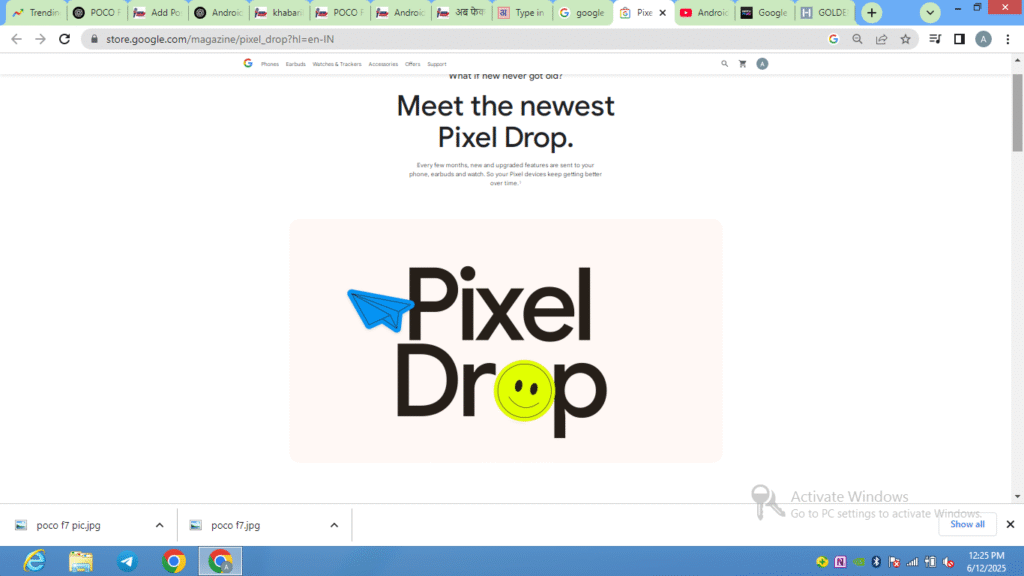Viewport: 1024px width, 576px height.
Task: Open Support in store navigation
Action: click(437, 64)
